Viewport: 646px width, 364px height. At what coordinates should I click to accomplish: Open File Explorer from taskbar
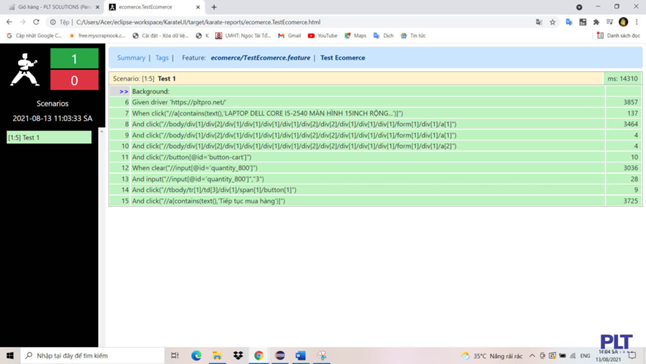click(x=217, y=355)
